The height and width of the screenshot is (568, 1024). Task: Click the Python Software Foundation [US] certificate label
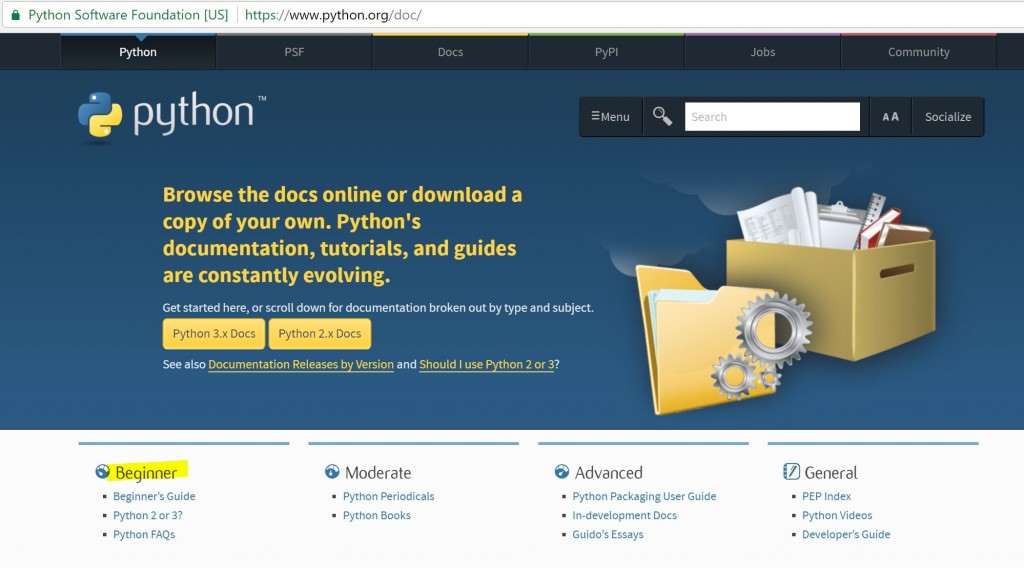(x=128, y=14)
